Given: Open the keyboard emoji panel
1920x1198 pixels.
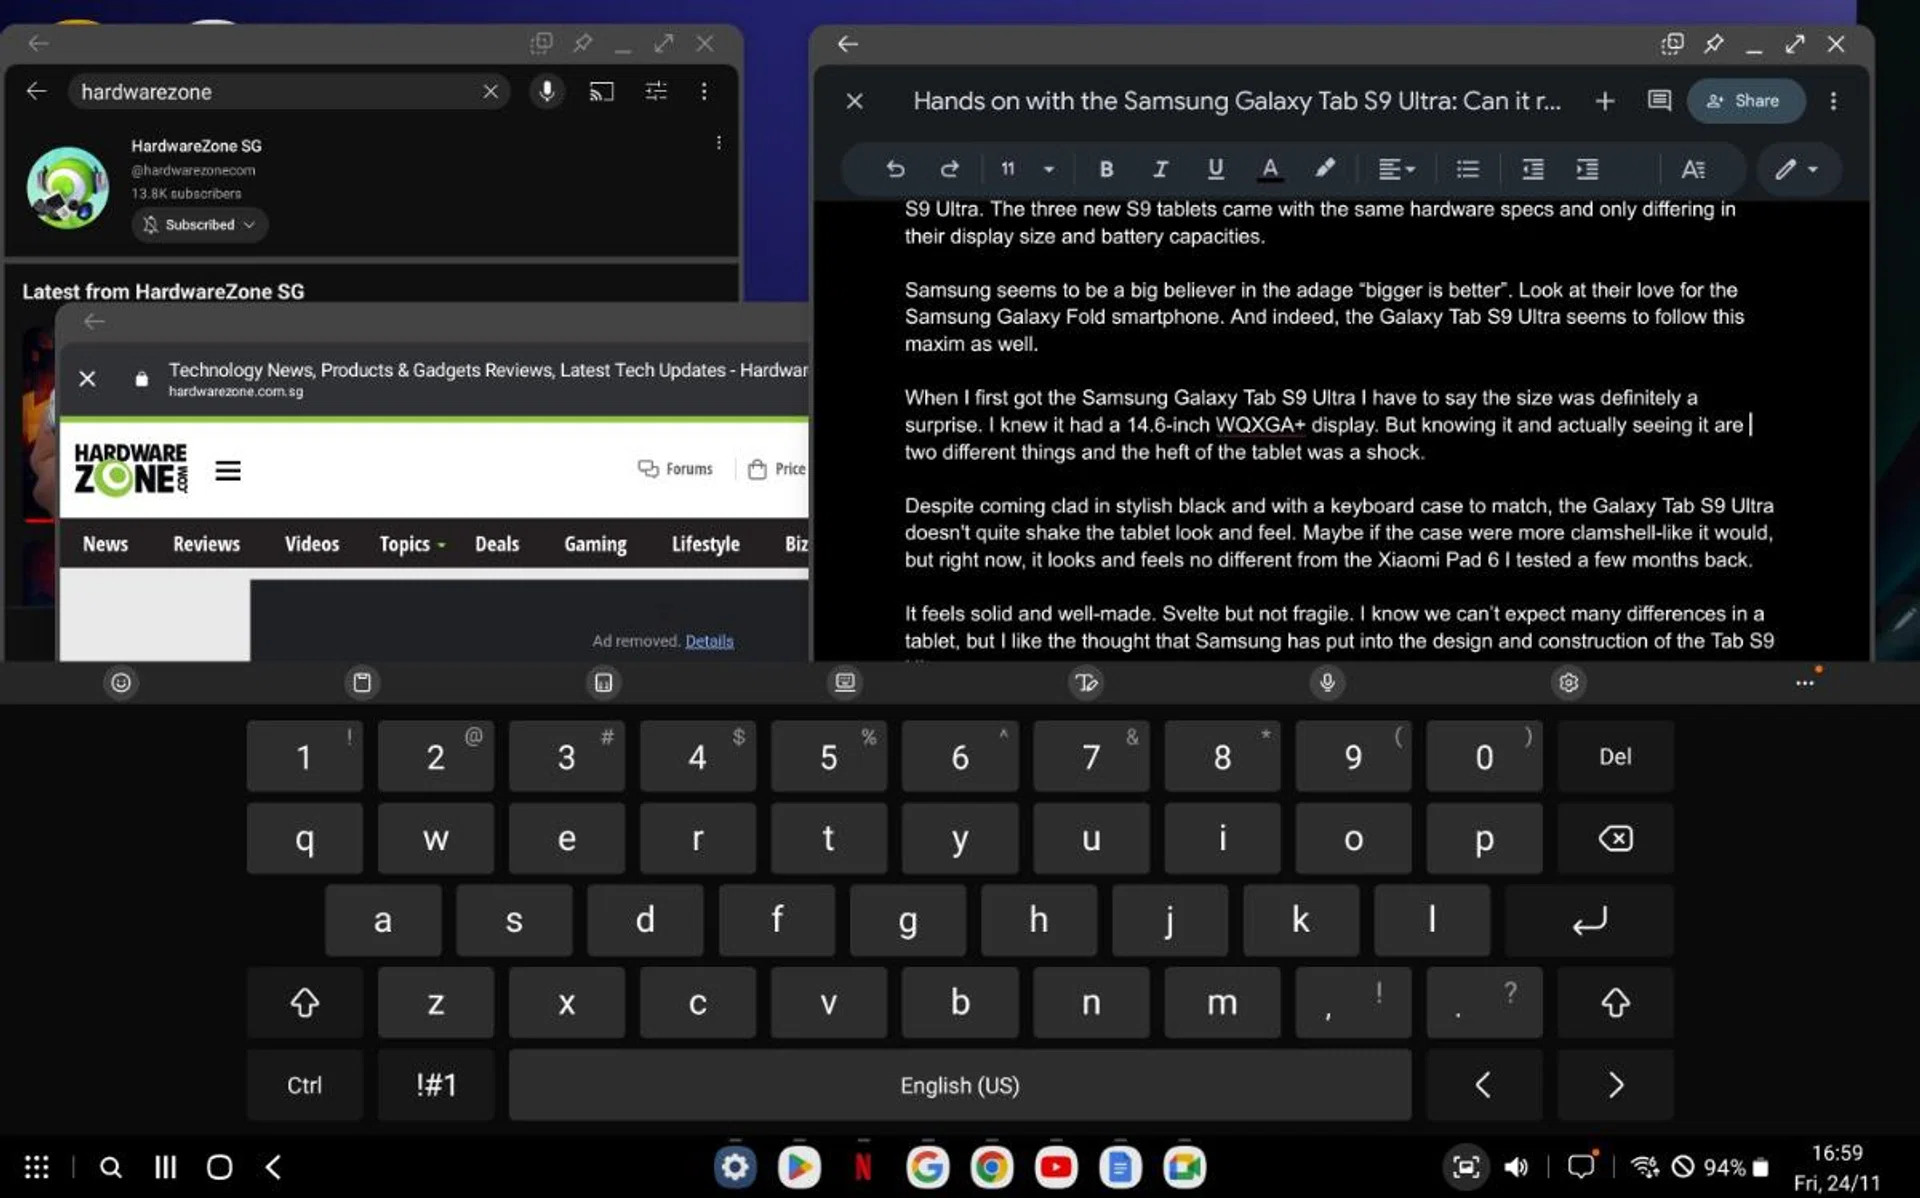Looking at the screenshot, I should coord(121,683).
